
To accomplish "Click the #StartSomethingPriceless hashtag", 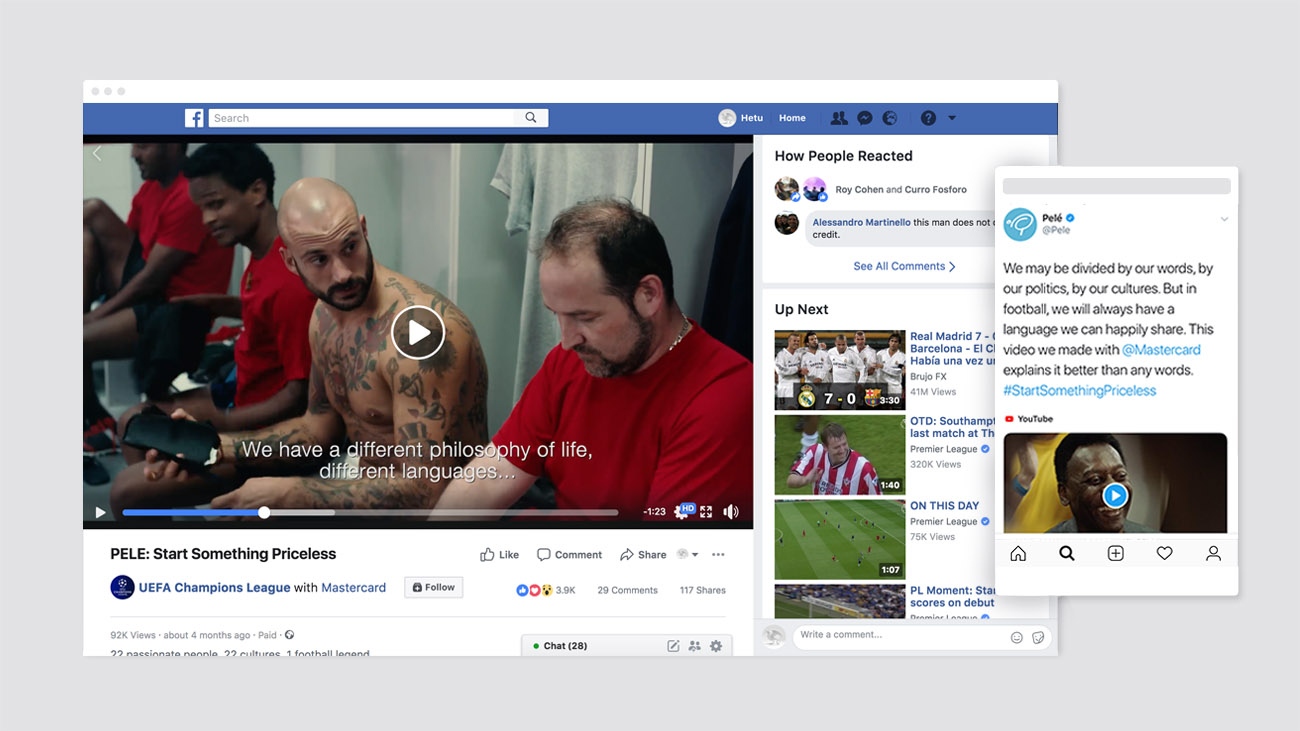I will 1079,391.
